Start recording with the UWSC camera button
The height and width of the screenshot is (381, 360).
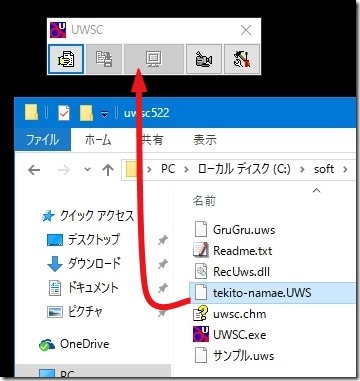(x=204, y=59)
